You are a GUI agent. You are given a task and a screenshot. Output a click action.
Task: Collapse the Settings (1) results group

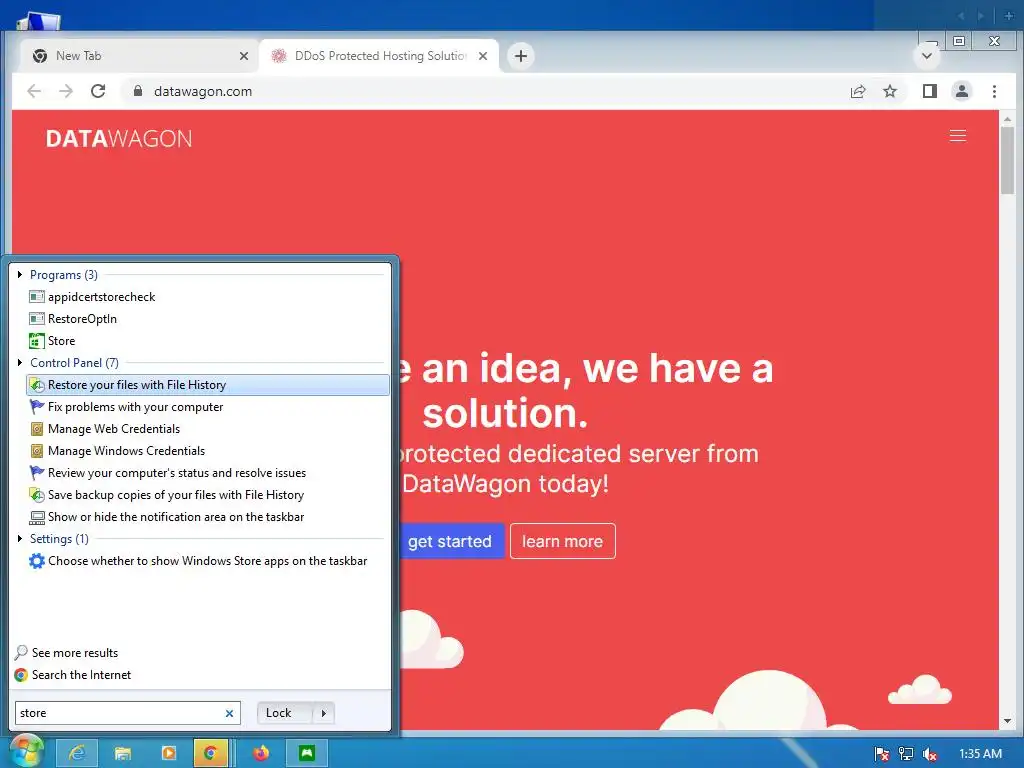click(20, 539)
